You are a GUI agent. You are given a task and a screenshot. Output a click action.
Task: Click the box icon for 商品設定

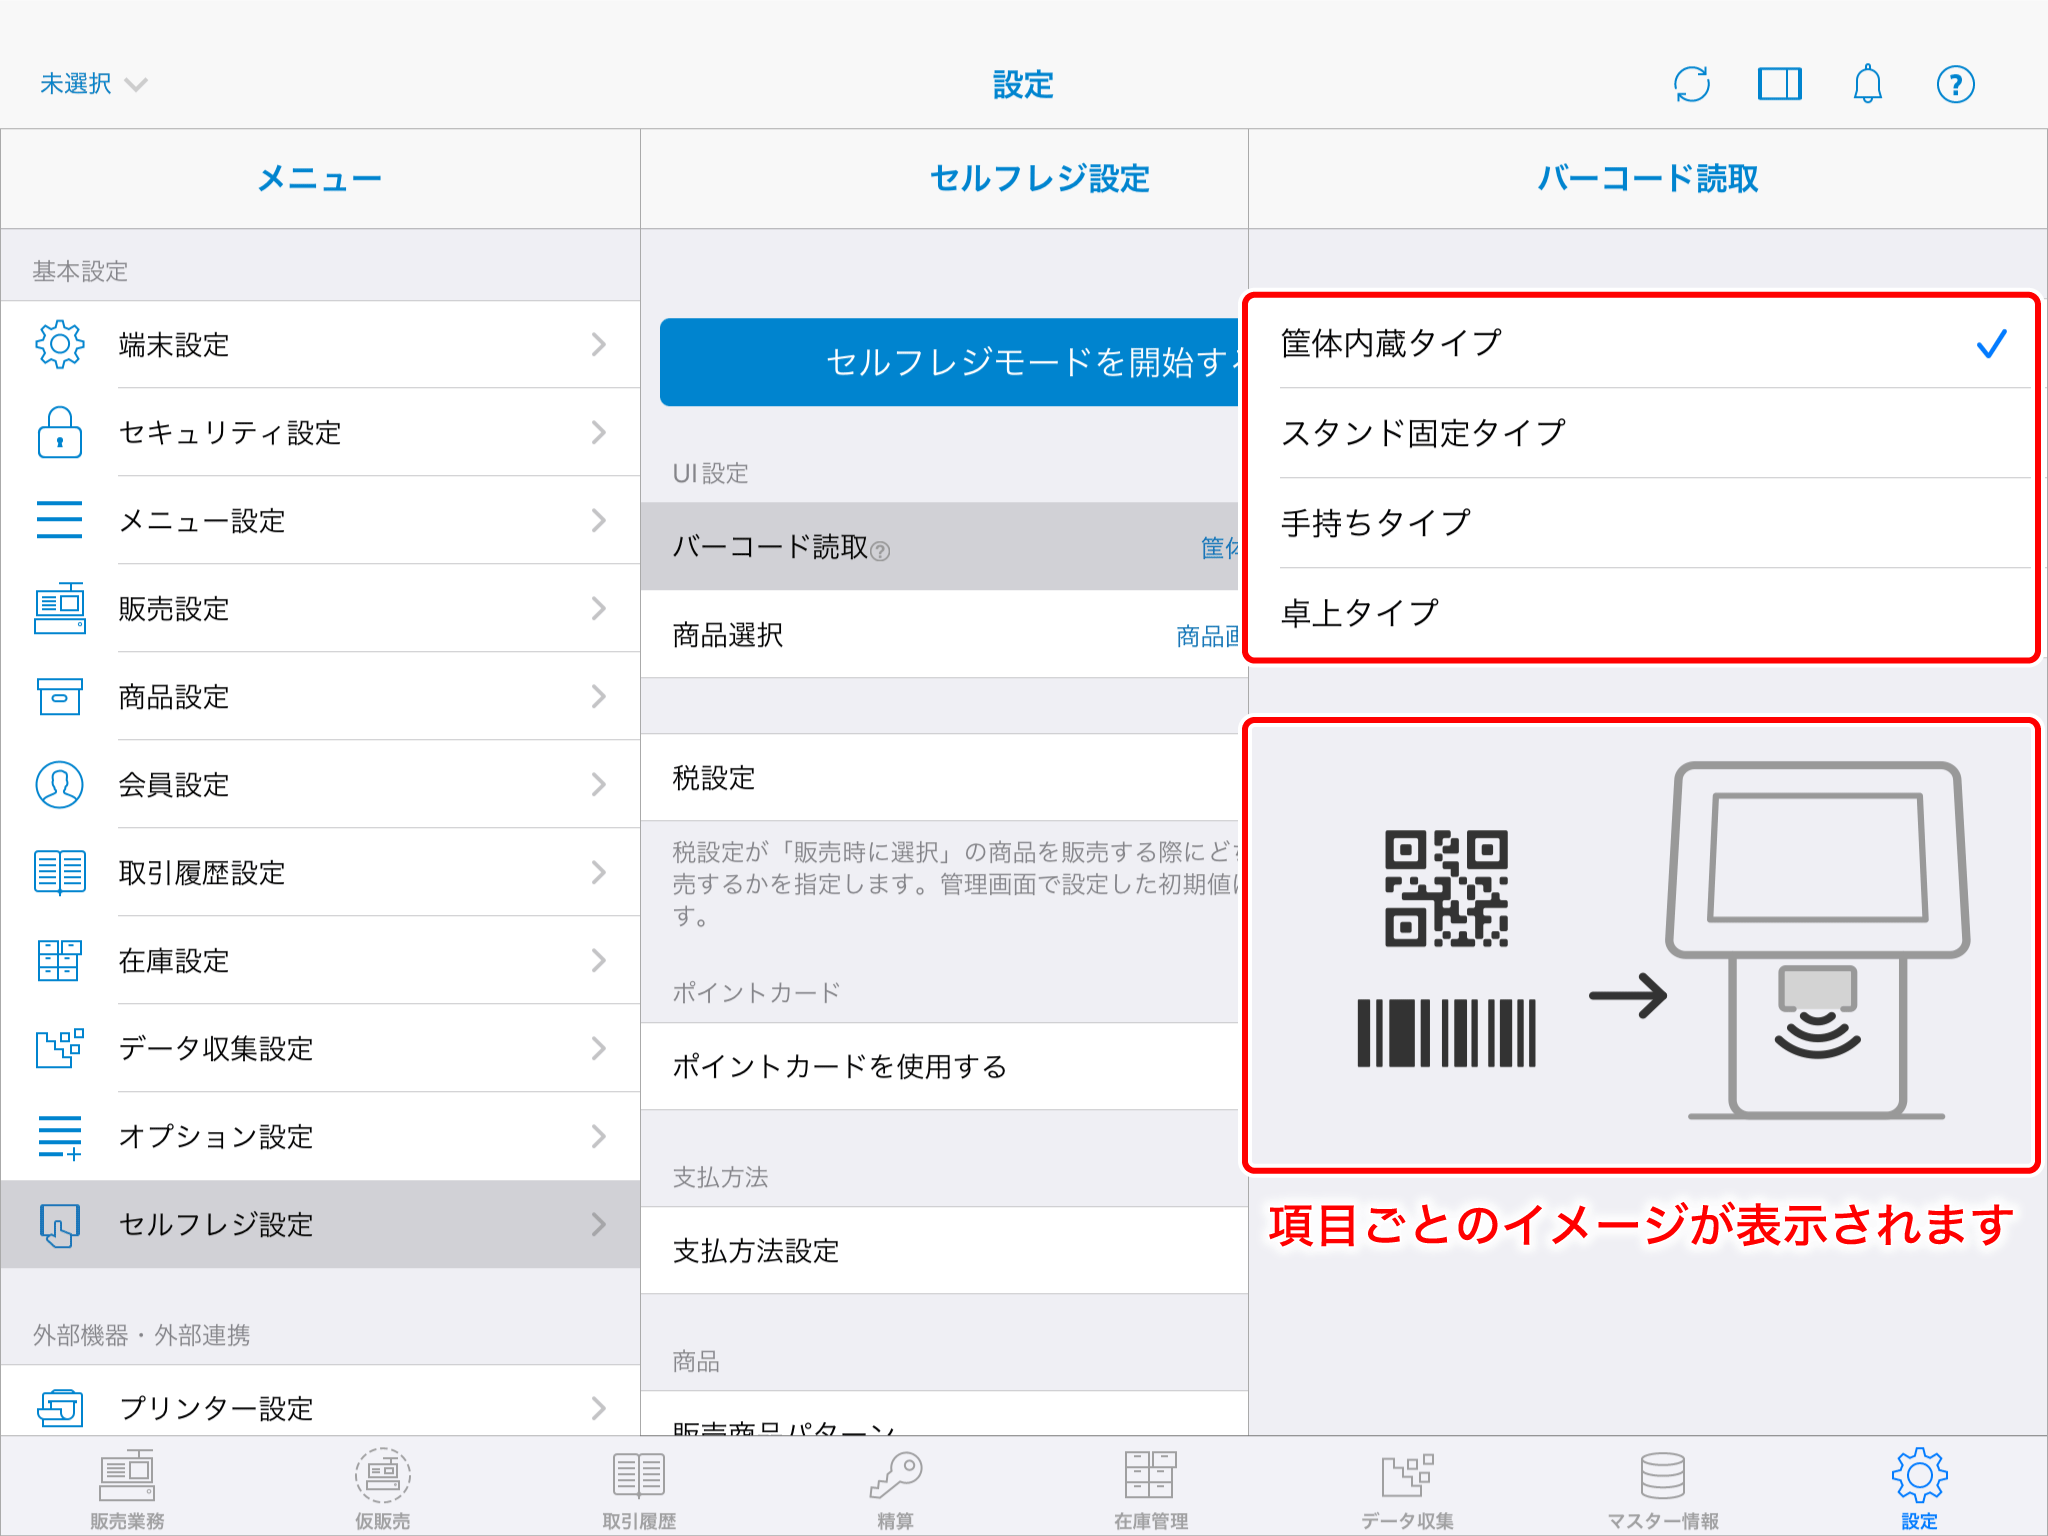click(60, 696)
